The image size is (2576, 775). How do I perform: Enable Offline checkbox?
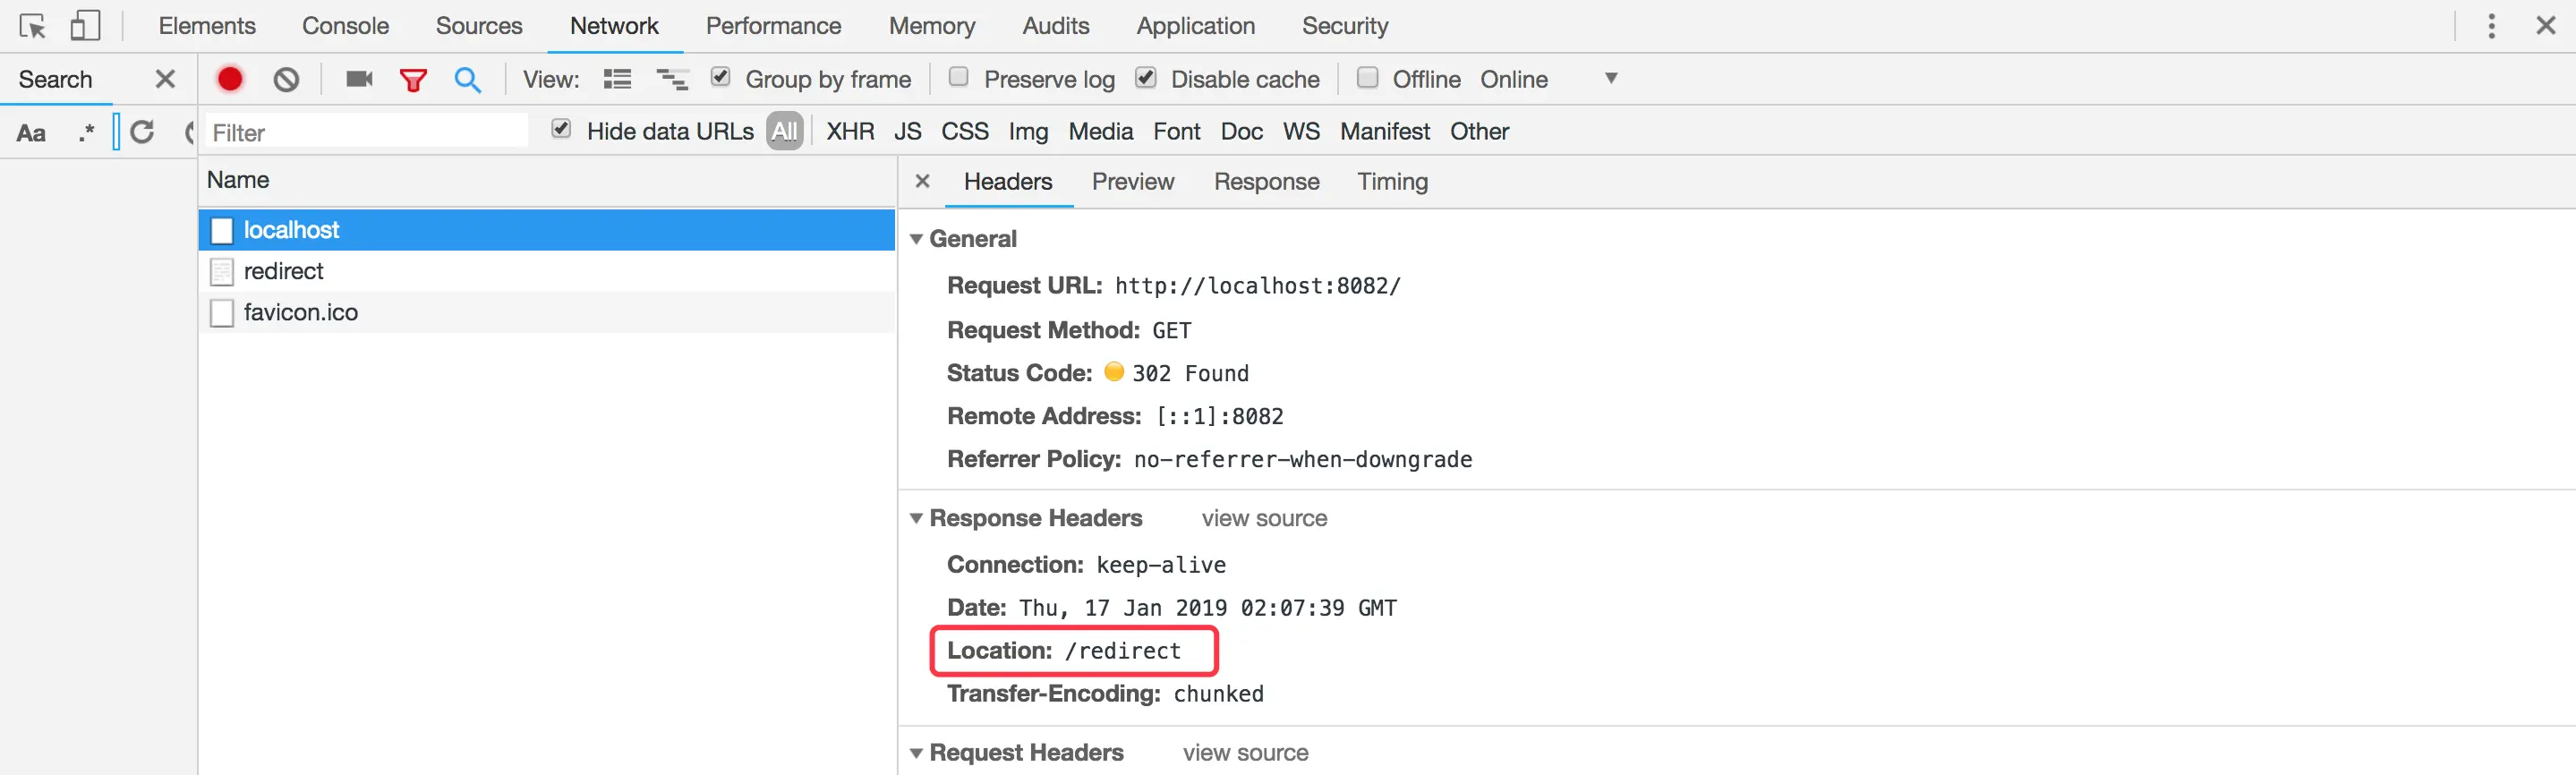(1368, 77)
